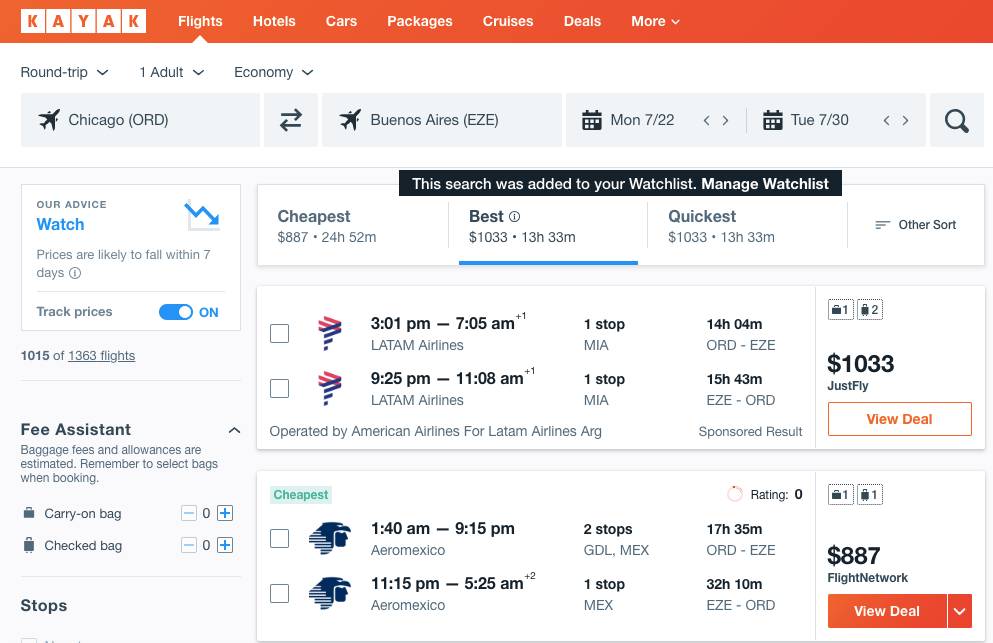
Task: Click departure date Mon 7/22
Action: coord(642,120)
